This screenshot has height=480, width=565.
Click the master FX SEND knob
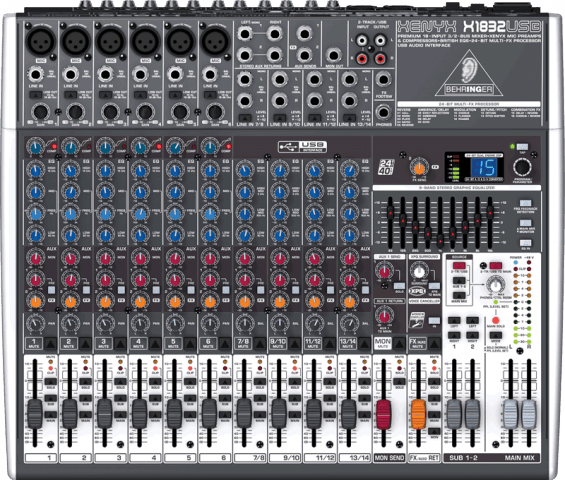pos(419,168)
